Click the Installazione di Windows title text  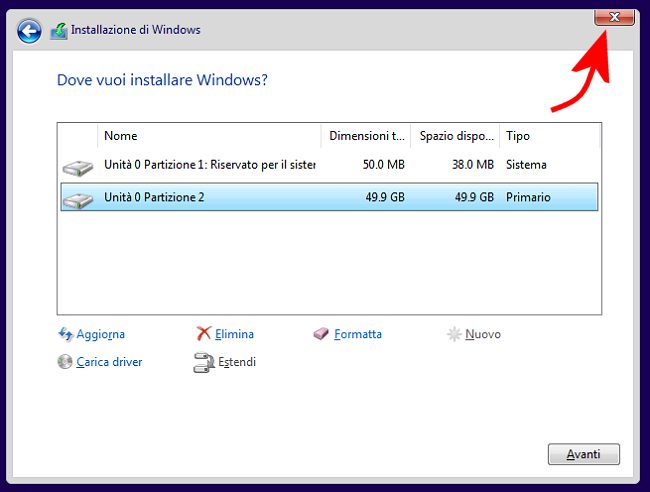(136, 30)
